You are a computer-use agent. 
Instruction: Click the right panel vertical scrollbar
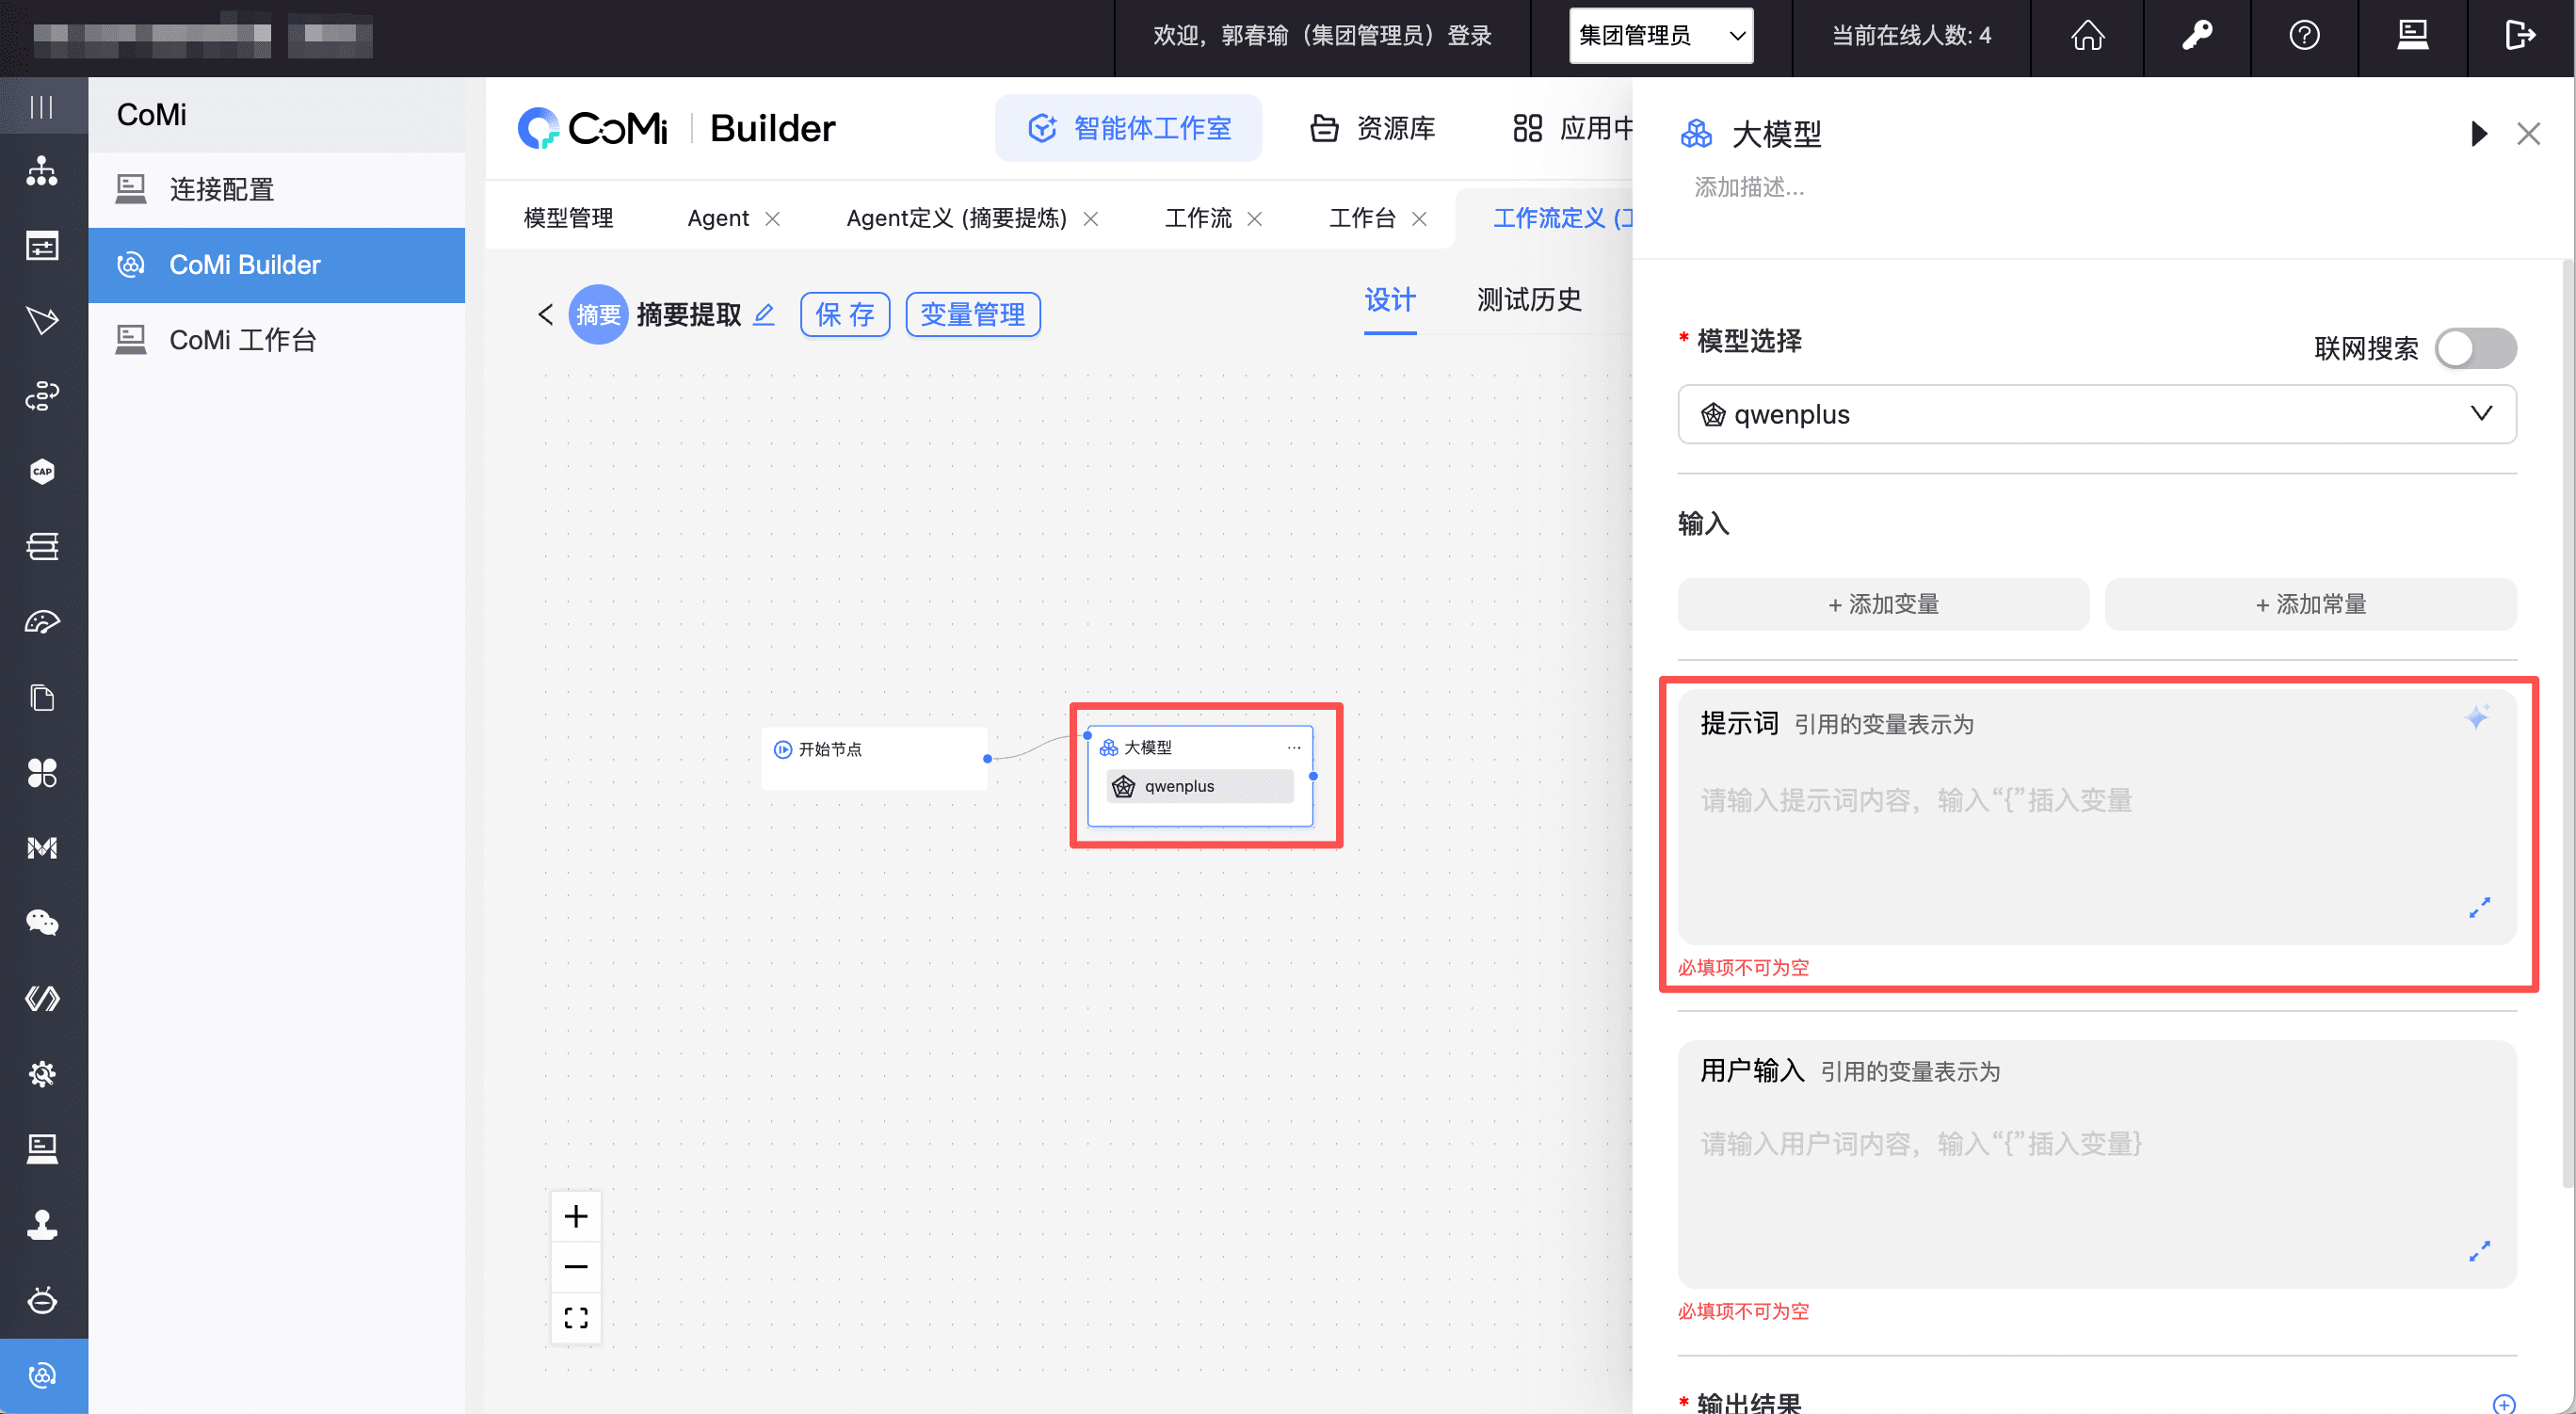2568,725
